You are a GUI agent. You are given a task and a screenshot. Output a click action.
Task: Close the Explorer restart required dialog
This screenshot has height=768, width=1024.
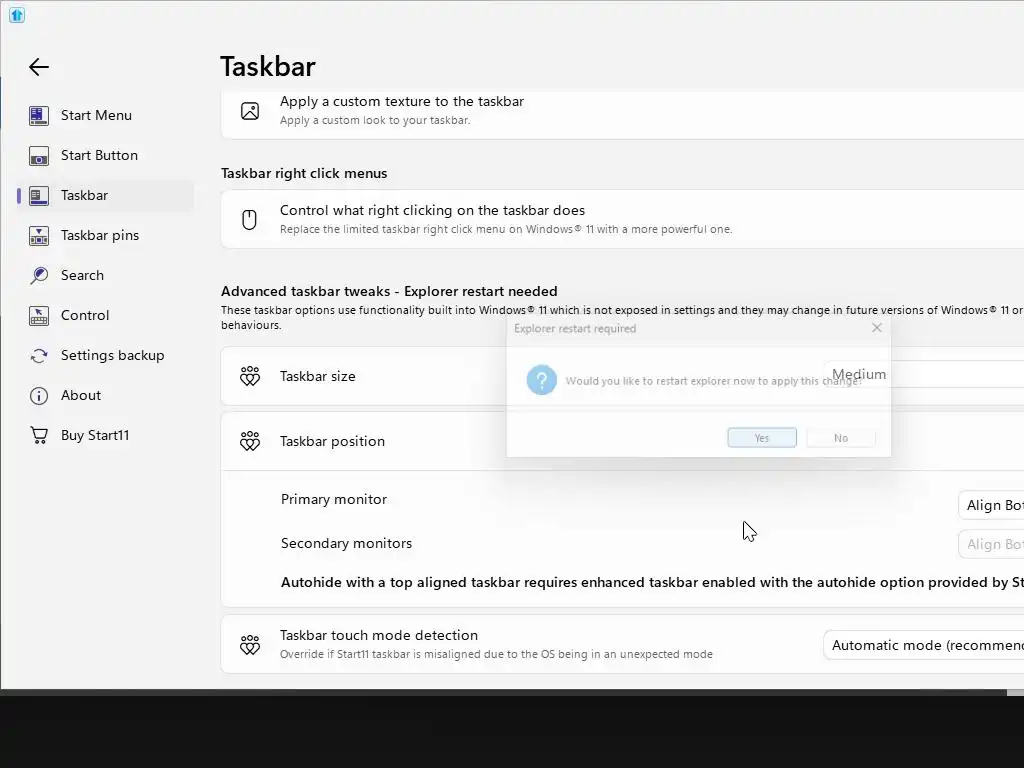click(876, 328)
